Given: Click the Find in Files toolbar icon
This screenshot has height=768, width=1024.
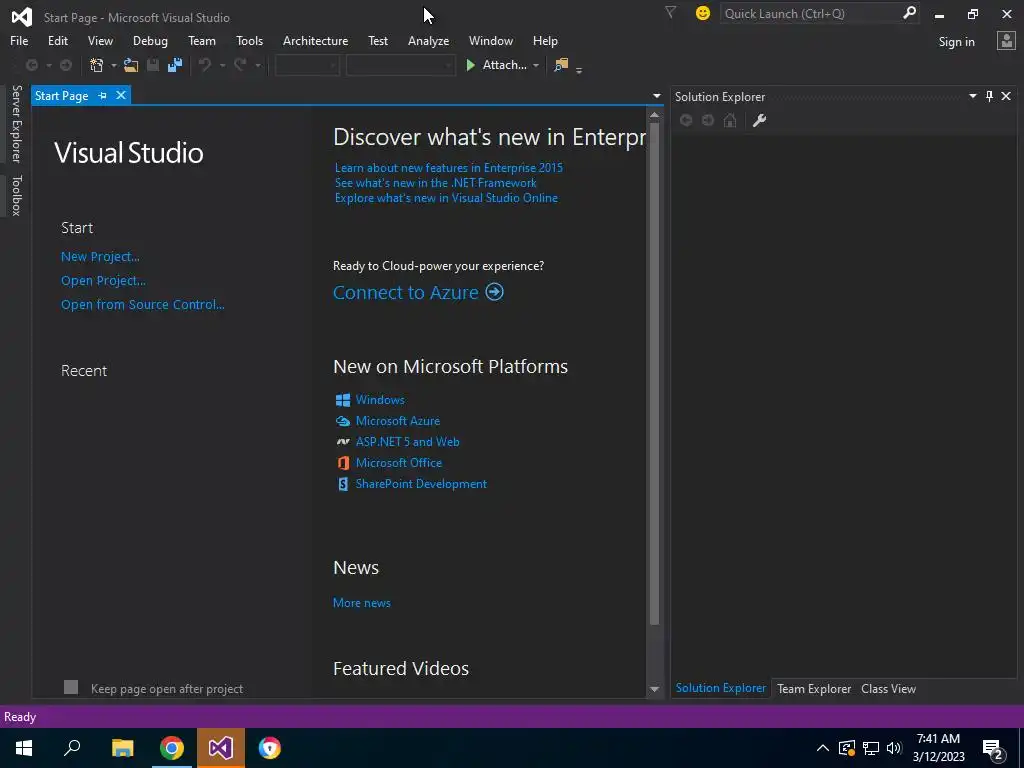Looking at the screenshot, I should tap(561, 65).
